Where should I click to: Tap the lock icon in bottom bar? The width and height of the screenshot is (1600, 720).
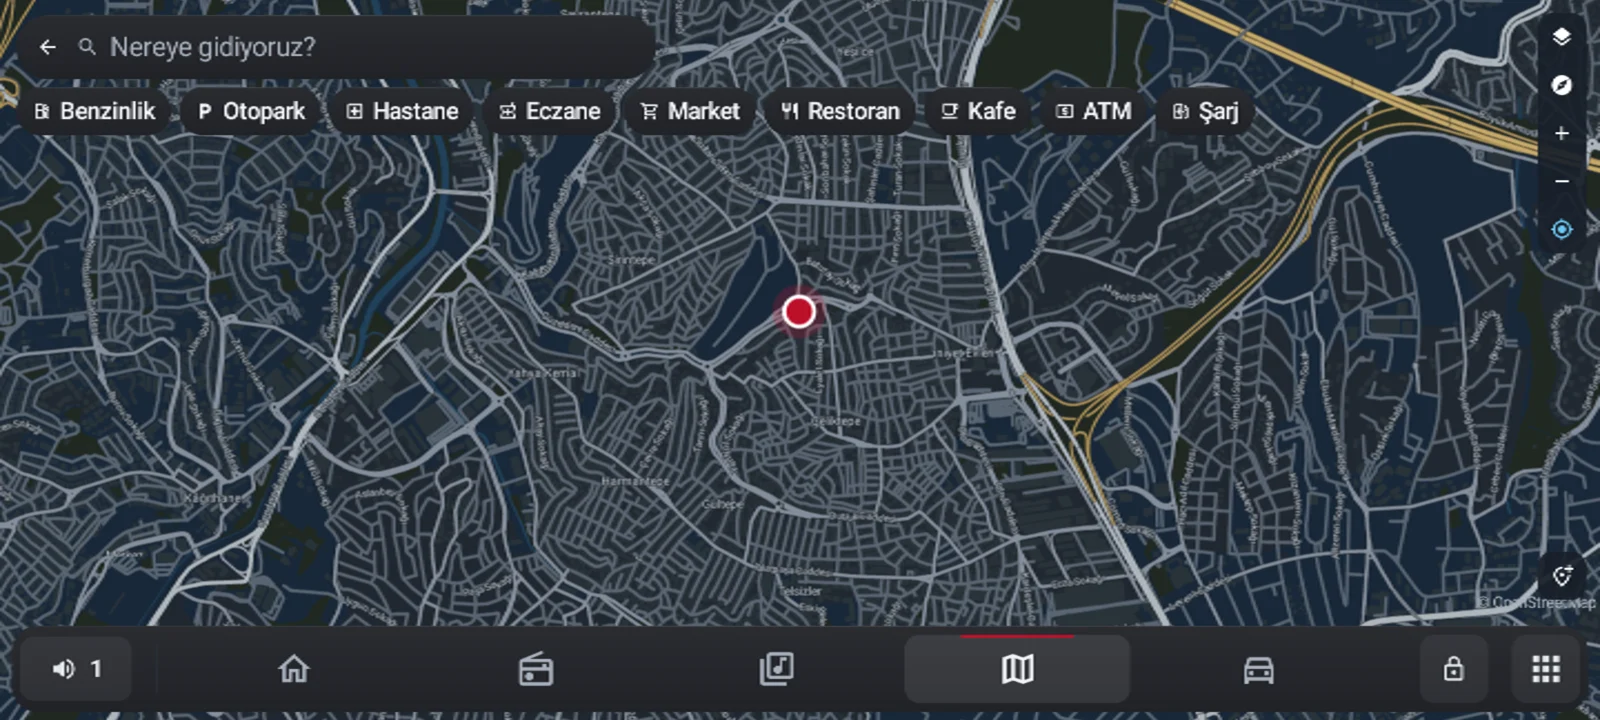coord(1454,669)
